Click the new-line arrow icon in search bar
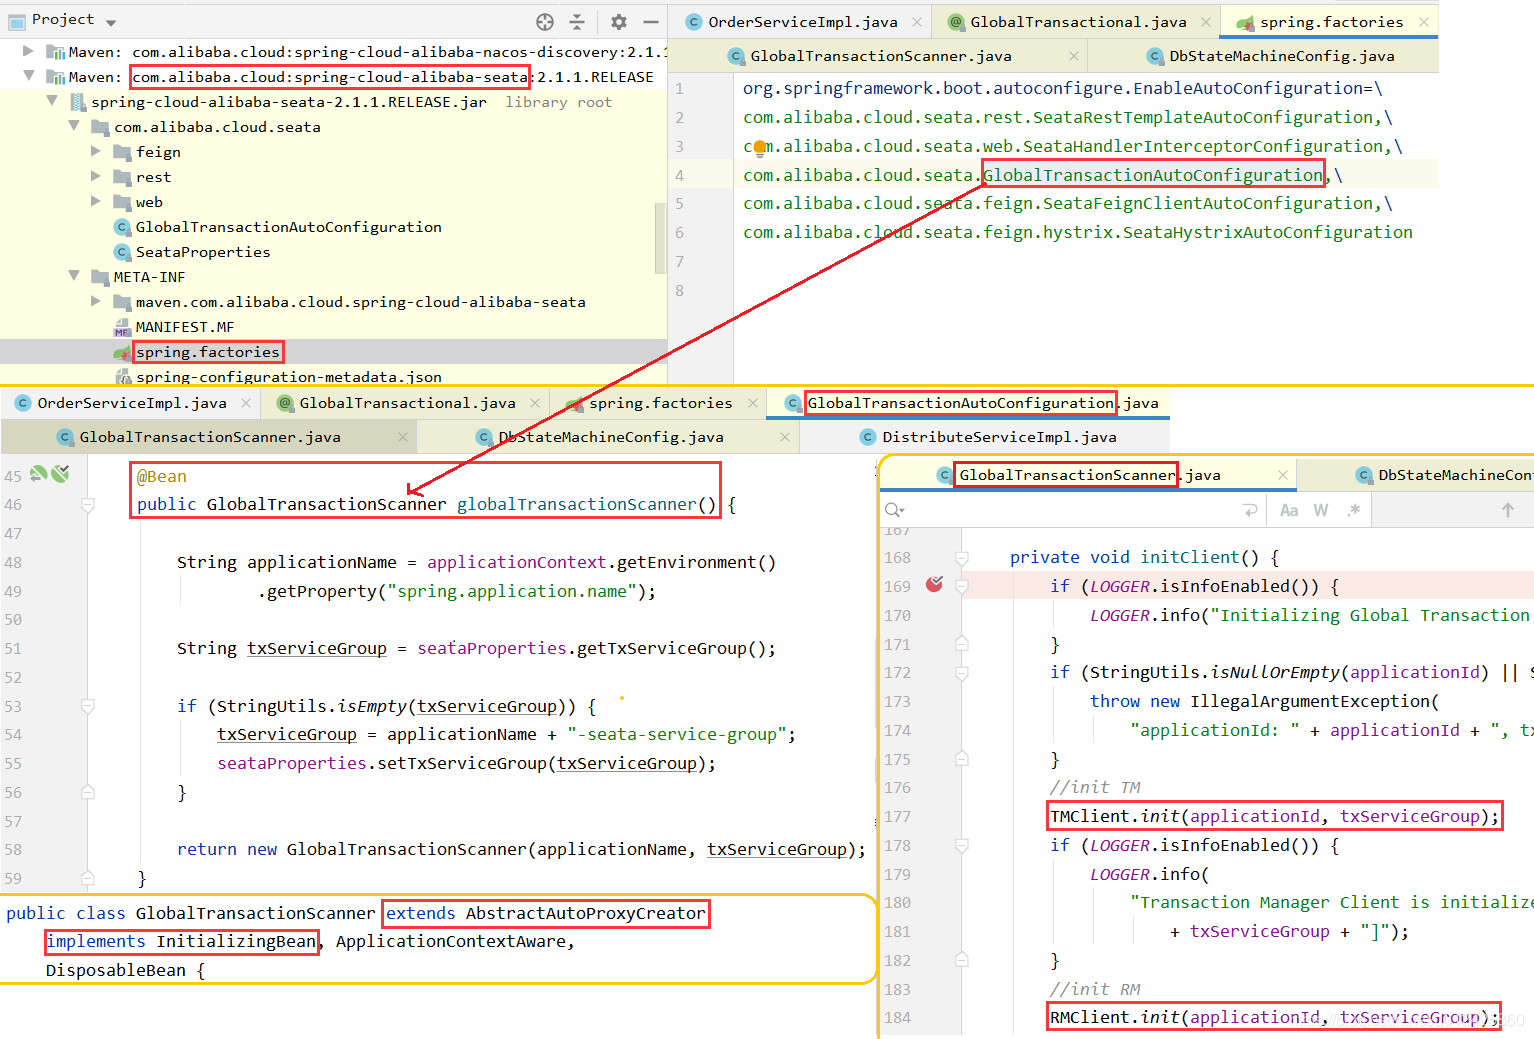 click(1250, 510)
